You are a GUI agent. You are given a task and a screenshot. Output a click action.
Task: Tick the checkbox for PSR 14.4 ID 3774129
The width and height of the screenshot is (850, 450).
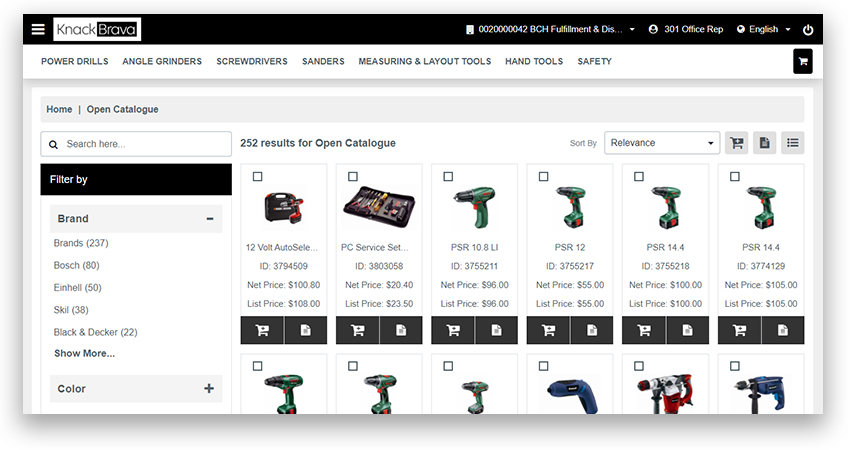(x=735, y=177)
